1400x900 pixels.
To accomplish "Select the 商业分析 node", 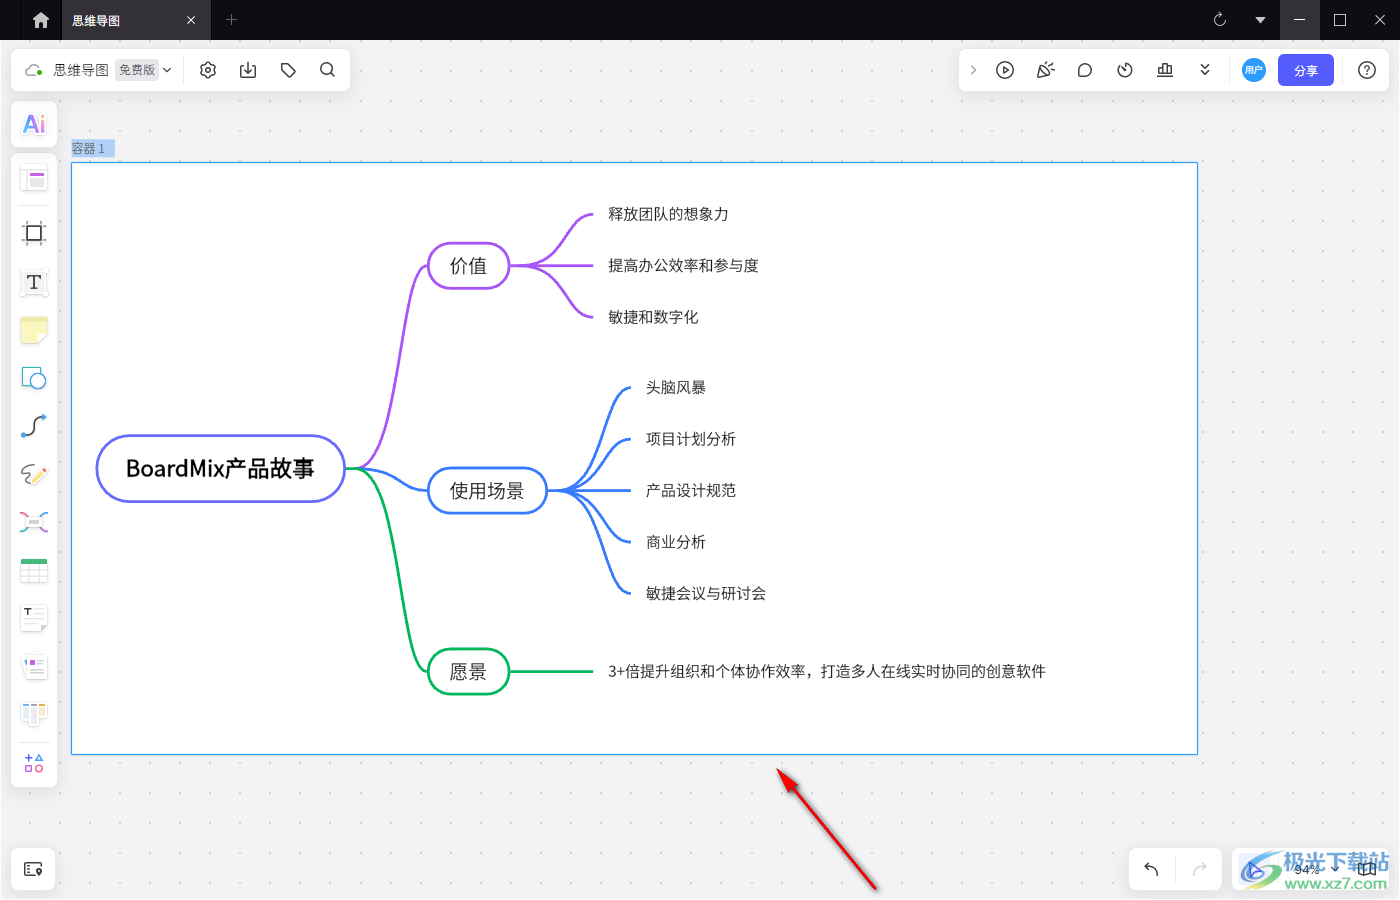I will pyautogui.click(x=676, y=542).
